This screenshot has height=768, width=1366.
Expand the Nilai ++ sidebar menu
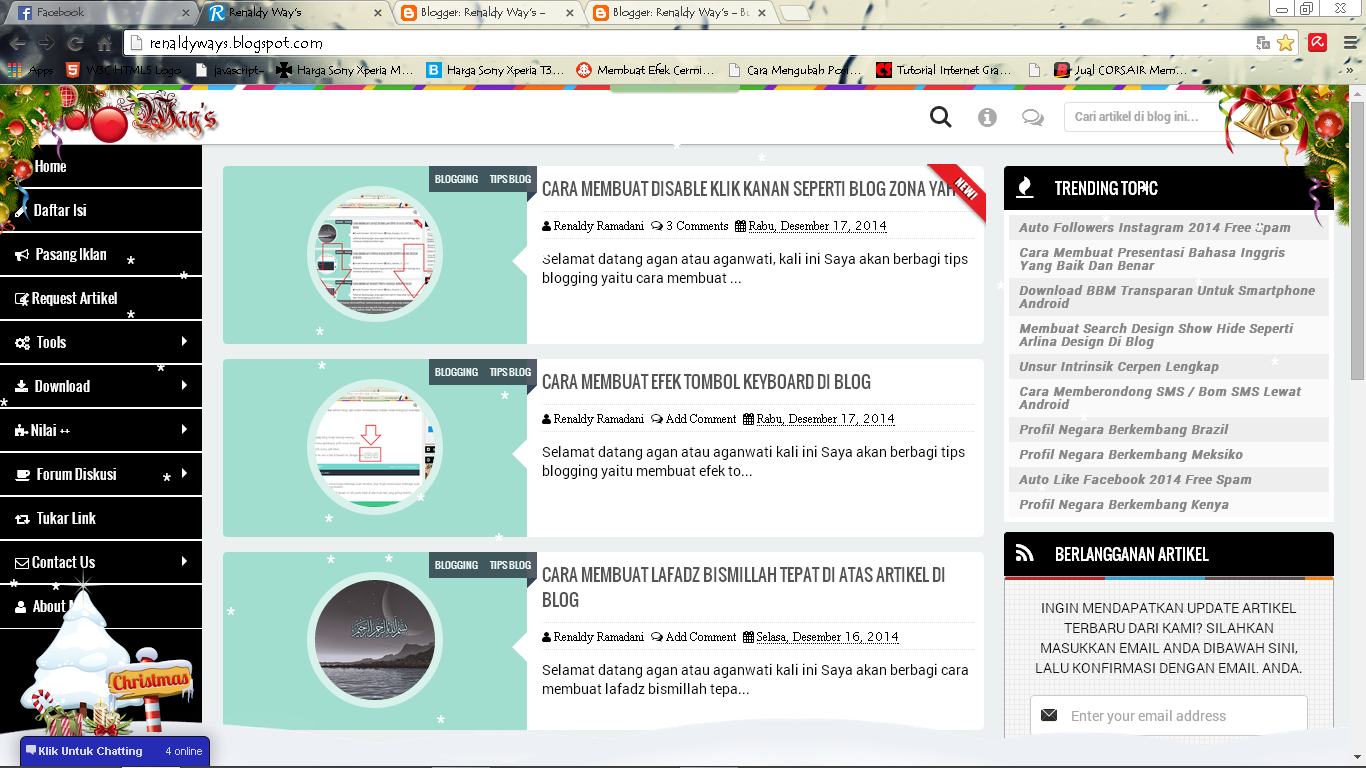click(101, 430)
